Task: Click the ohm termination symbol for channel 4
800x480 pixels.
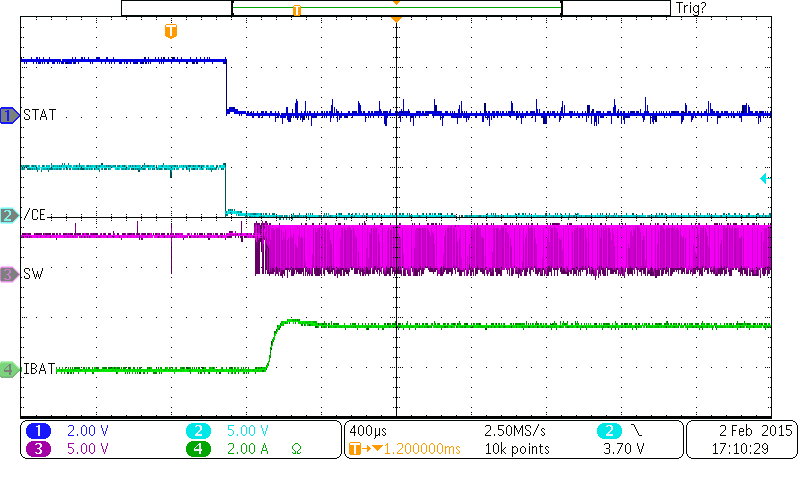Action: pyautogui.click(x=296, y=449)
